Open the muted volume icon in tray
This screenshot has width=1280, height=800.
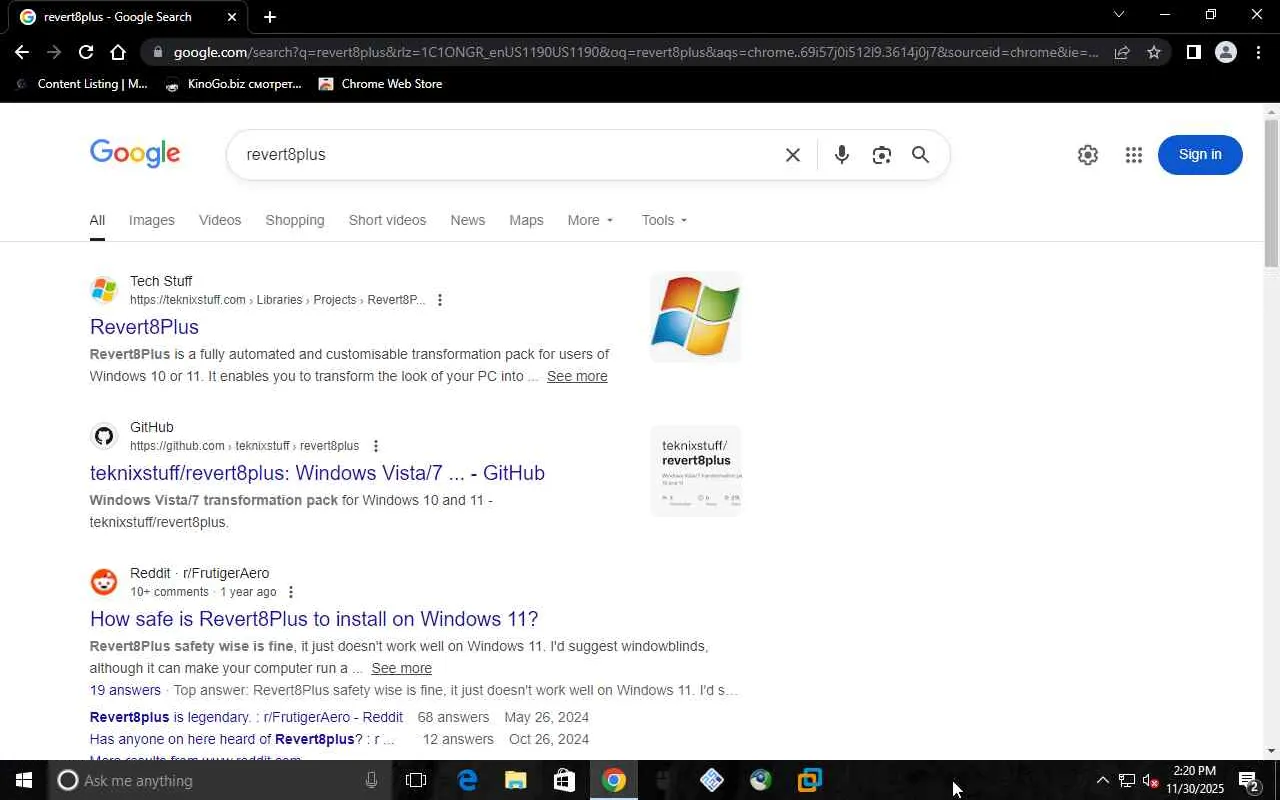(1150, 780)
